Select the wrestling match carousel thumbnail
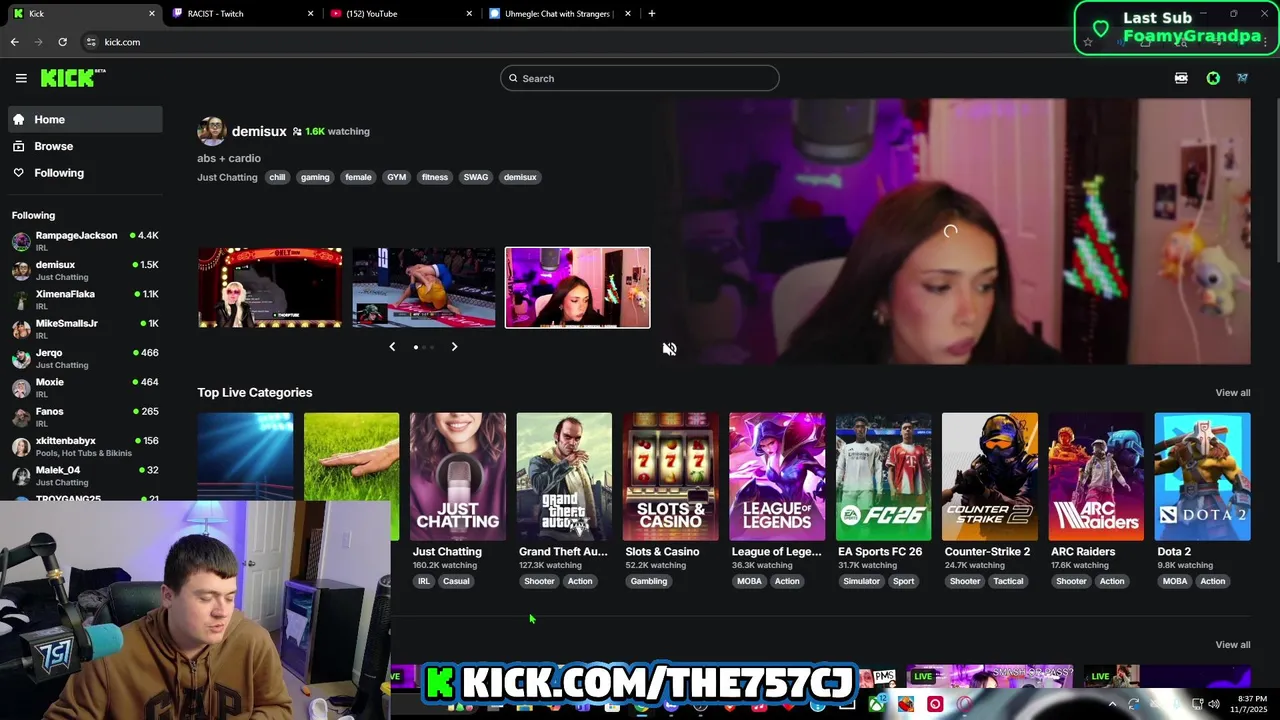 tap(424, 287)
